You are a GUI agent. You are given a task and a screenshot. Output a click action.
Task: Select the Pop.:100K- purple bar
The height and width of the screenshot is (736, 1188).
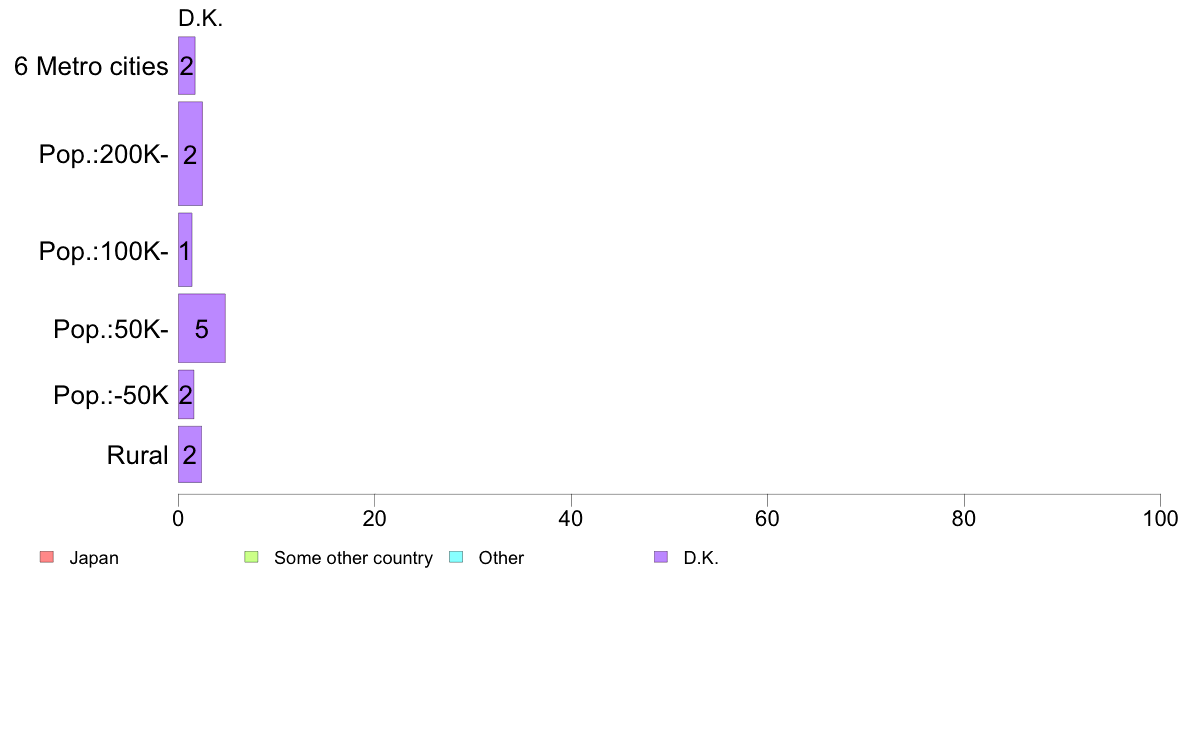point(185,250)
